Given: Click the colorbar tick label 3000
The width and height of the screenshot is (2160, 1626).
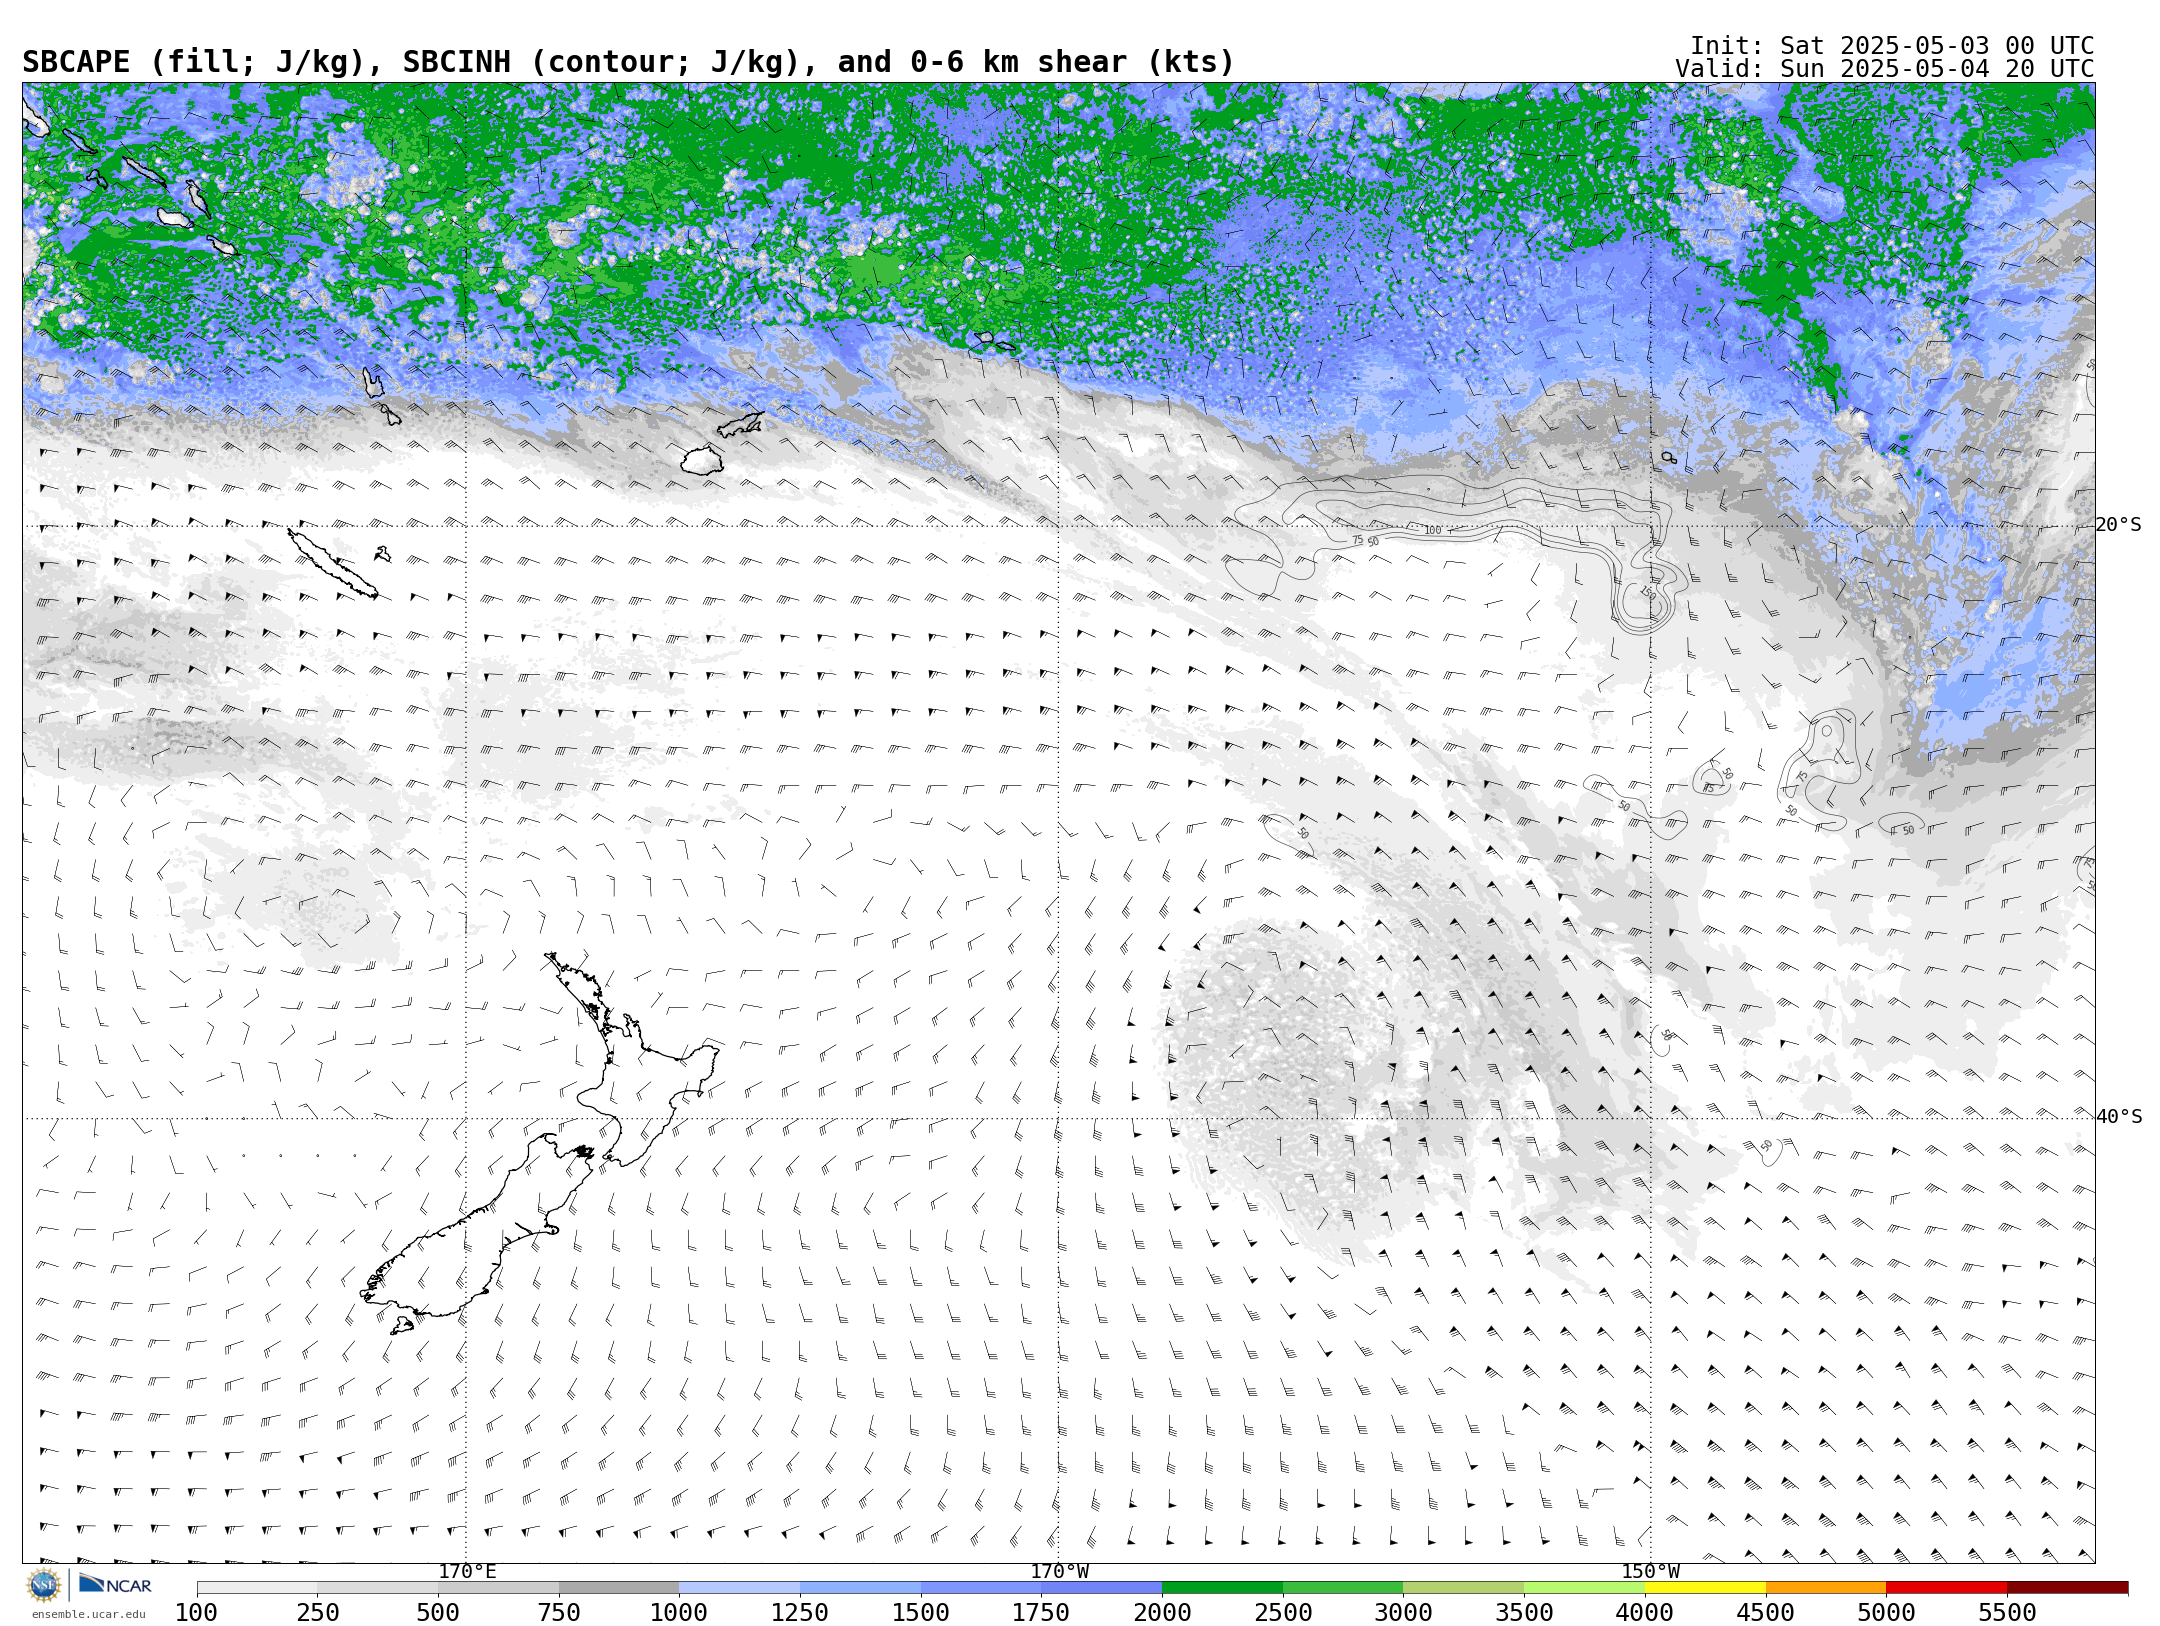Looking at the screenshot, I should pos(1403,1613).
